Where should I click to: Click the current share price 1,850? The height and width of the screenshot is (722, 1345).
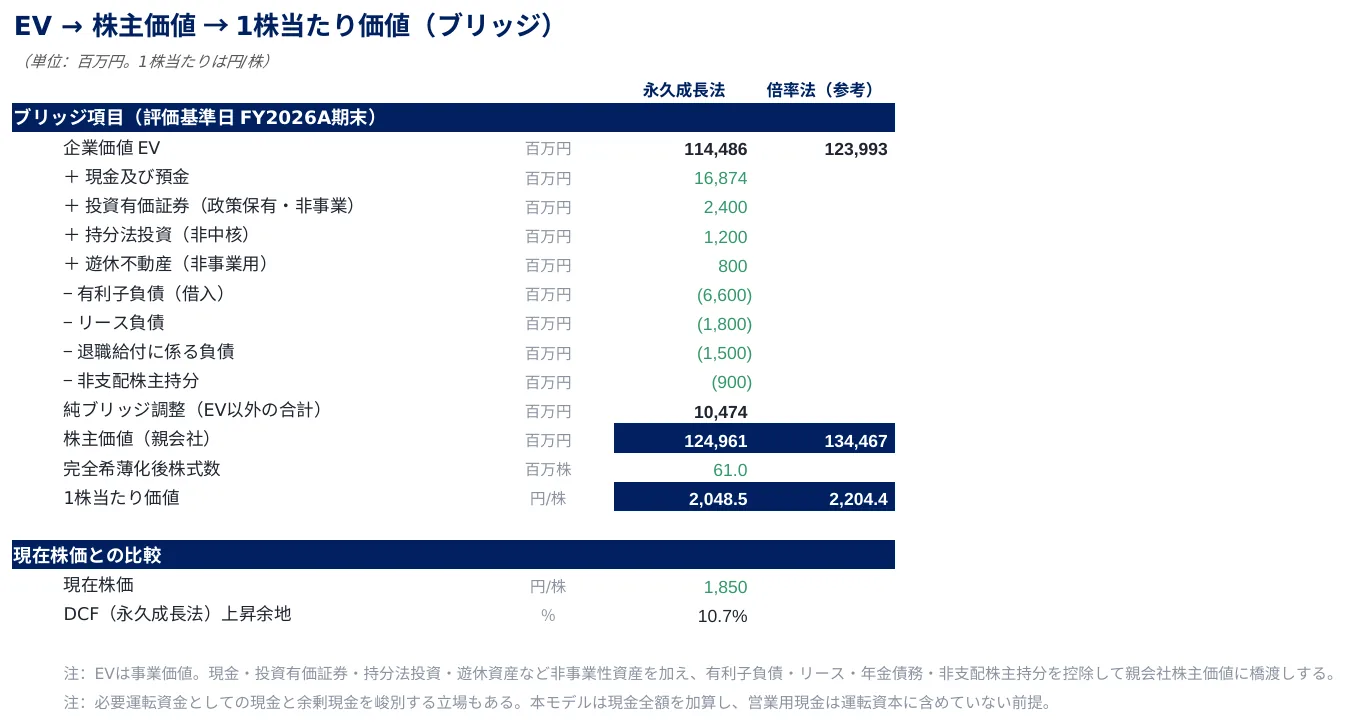point(726,587)
